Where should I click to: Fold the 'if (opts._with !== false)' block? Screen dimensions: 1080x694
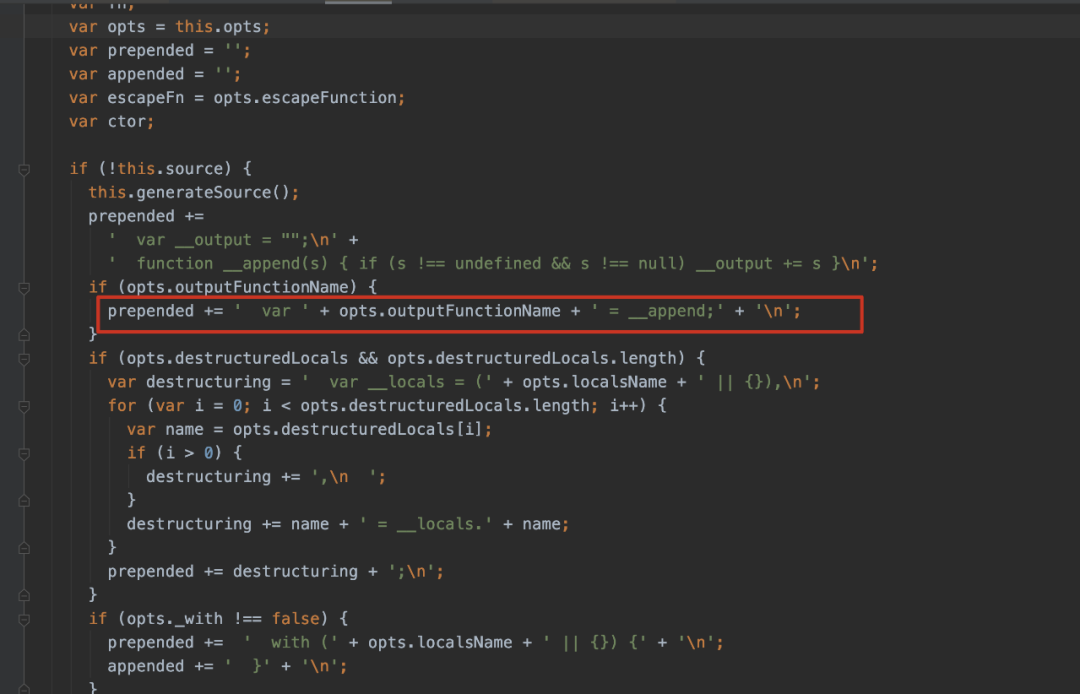[x=24, y=619]
